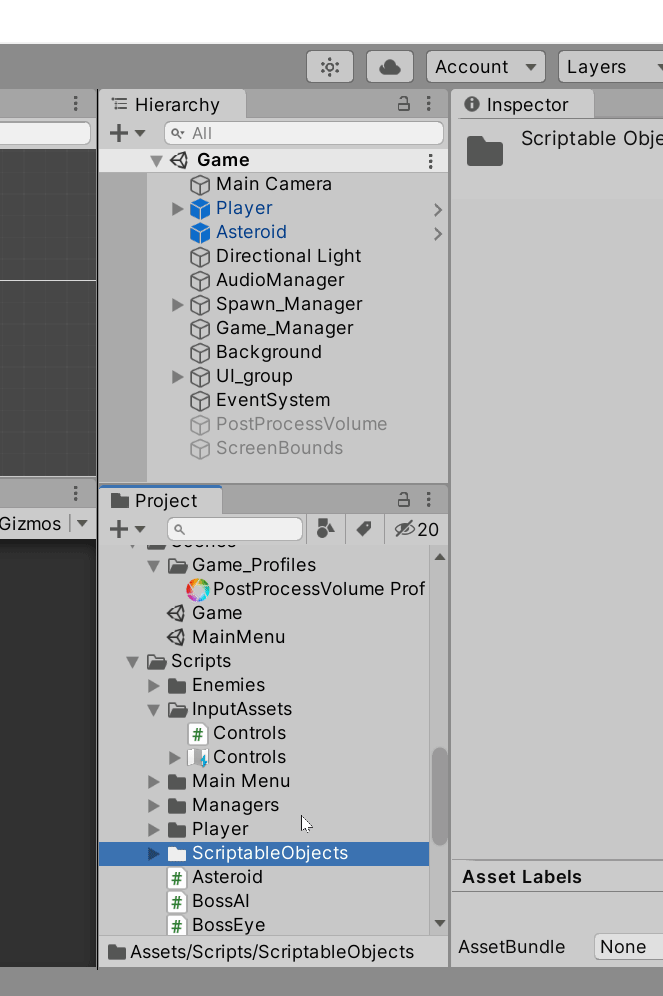Collapse the InputAssets folder
The image size is (663, 996).
pos(153,710)
